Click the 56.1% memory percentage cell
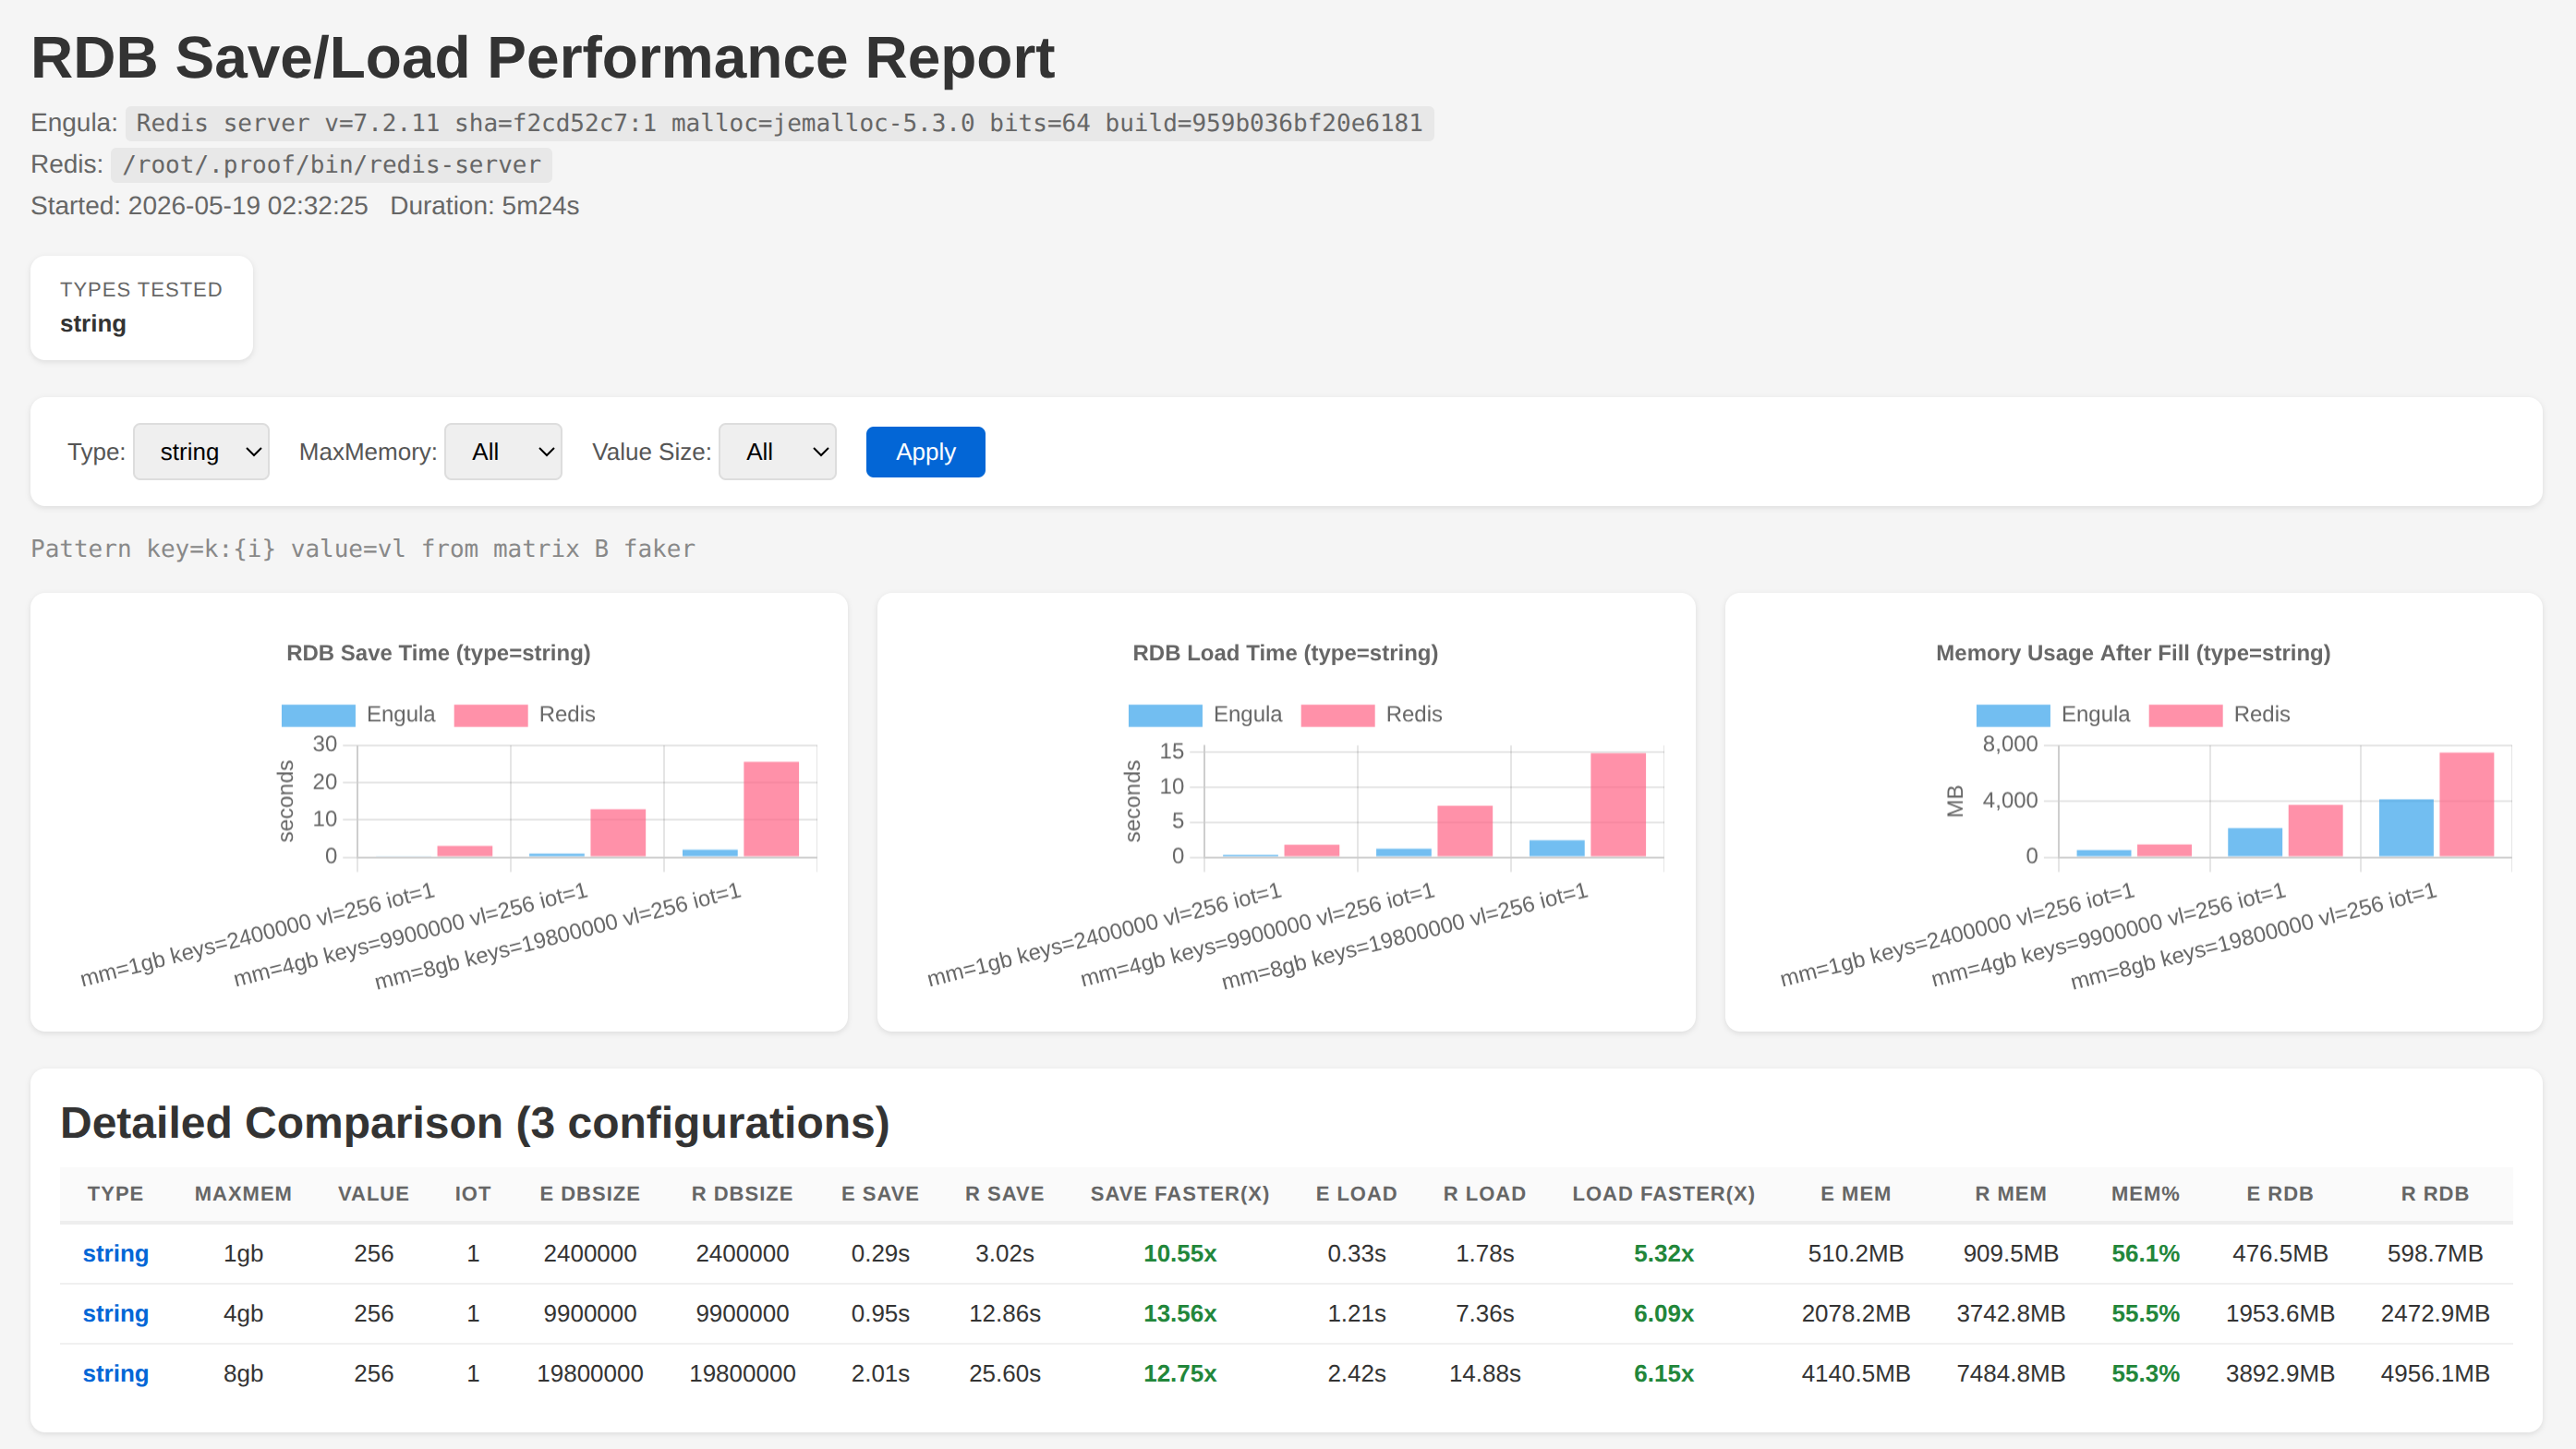This screenshot has height=1449, width=2576. tap(2145, 1253)
